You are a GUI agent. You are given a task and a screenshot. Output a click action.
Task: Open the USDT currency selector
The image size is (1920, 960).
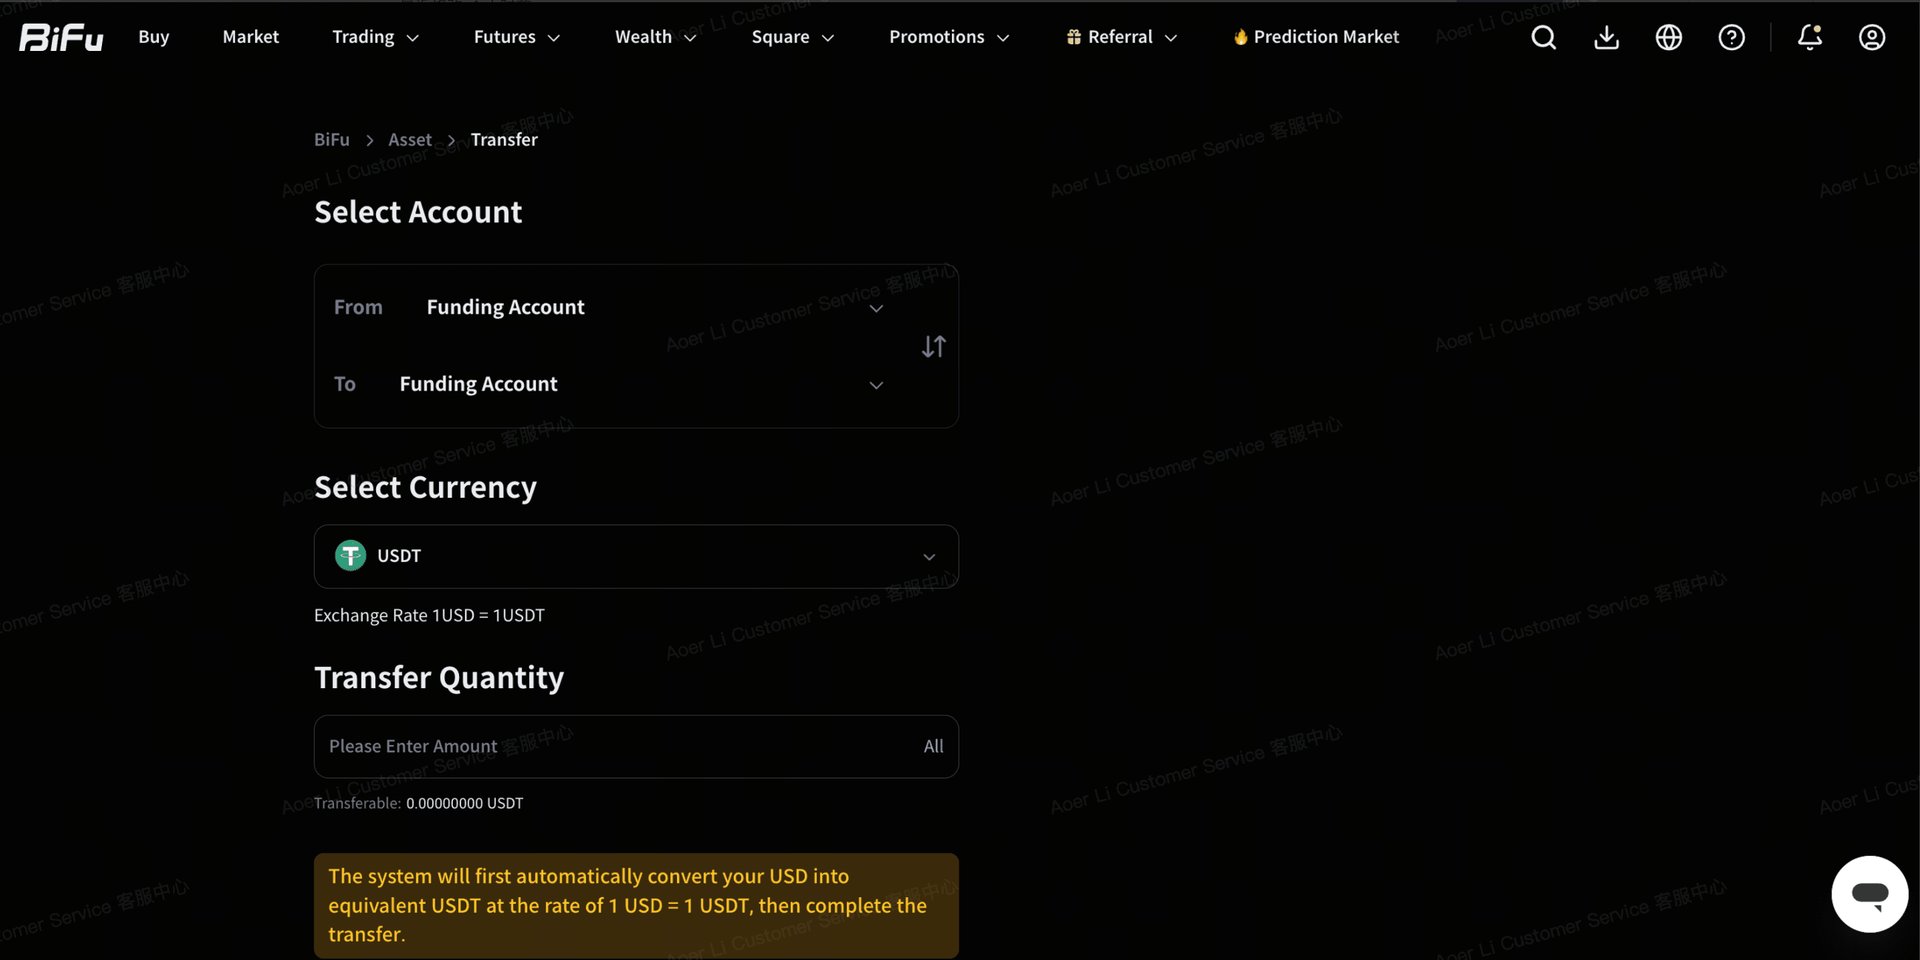[x=636, y=556]
